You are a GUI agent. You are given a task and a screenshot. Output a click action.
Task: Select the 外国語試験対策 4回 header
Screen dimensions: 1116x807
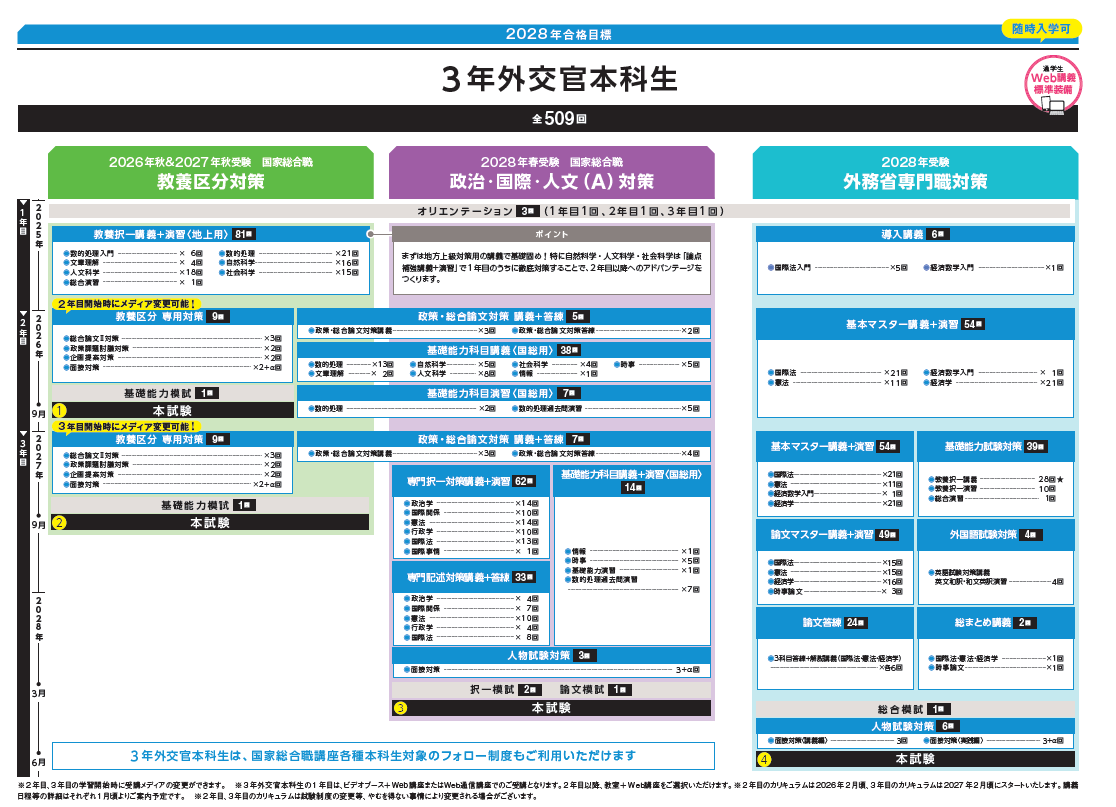(x=995, y=534)
